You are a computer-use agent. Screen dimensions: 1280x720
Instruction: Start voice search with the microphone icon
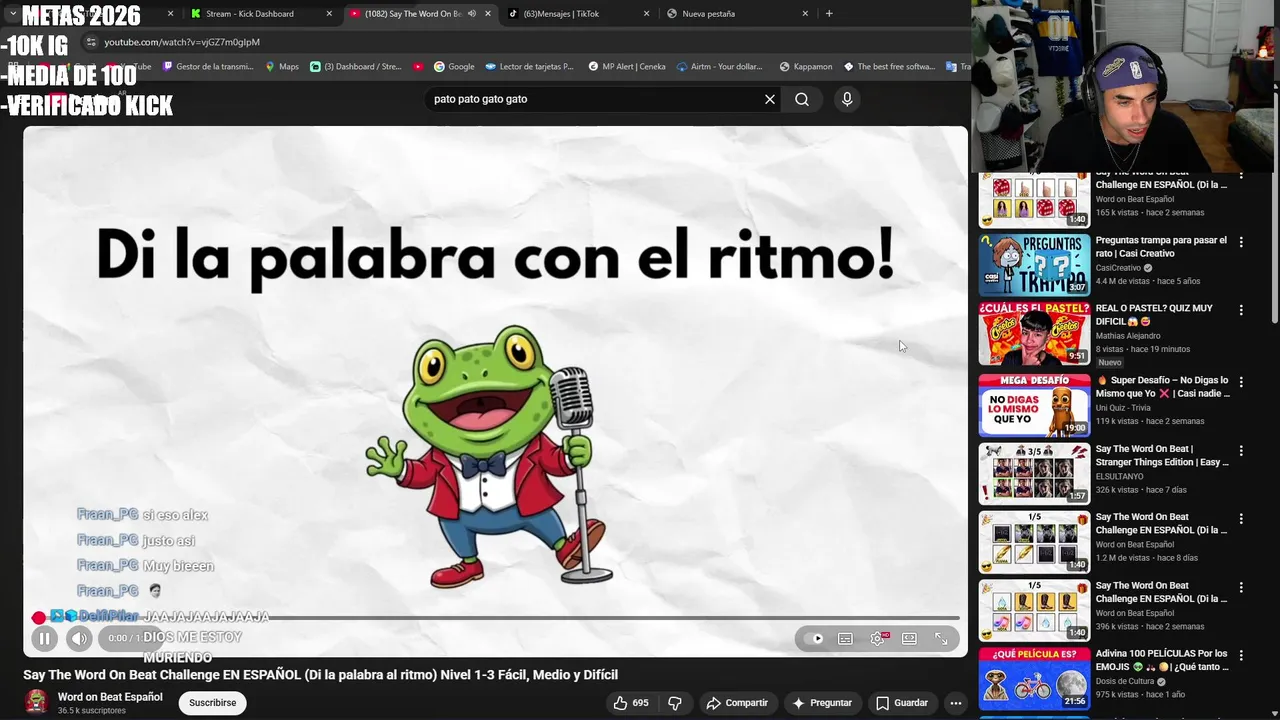point(847,99)
